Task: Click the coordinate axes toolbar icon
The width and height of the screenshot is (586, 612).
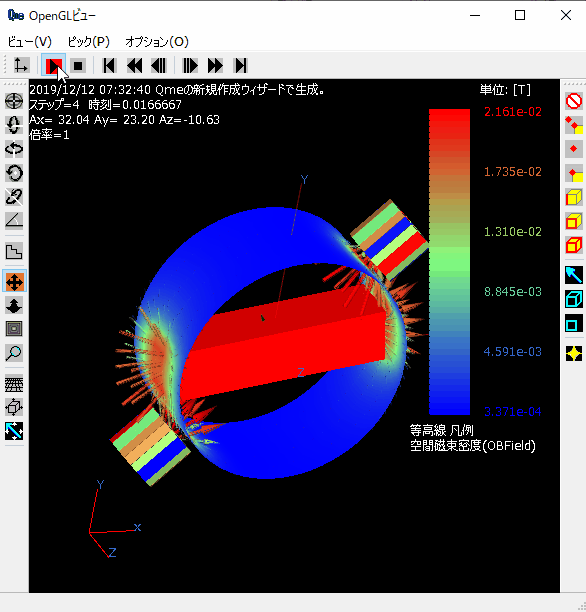Action: click(21, 65)
